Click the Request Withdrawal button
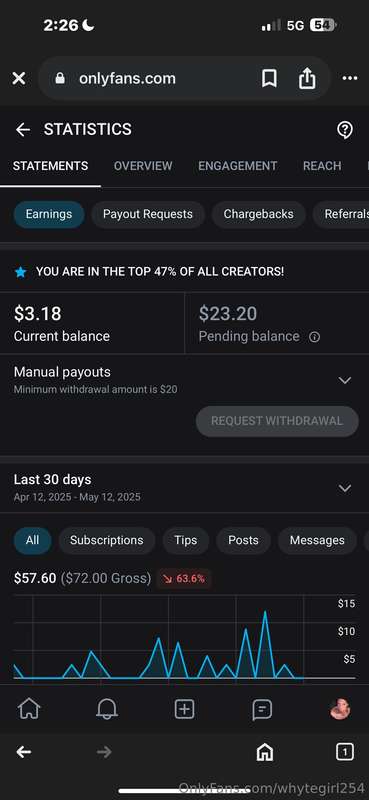Viewport: 369px width, 800px height. (x=277, y=421)
